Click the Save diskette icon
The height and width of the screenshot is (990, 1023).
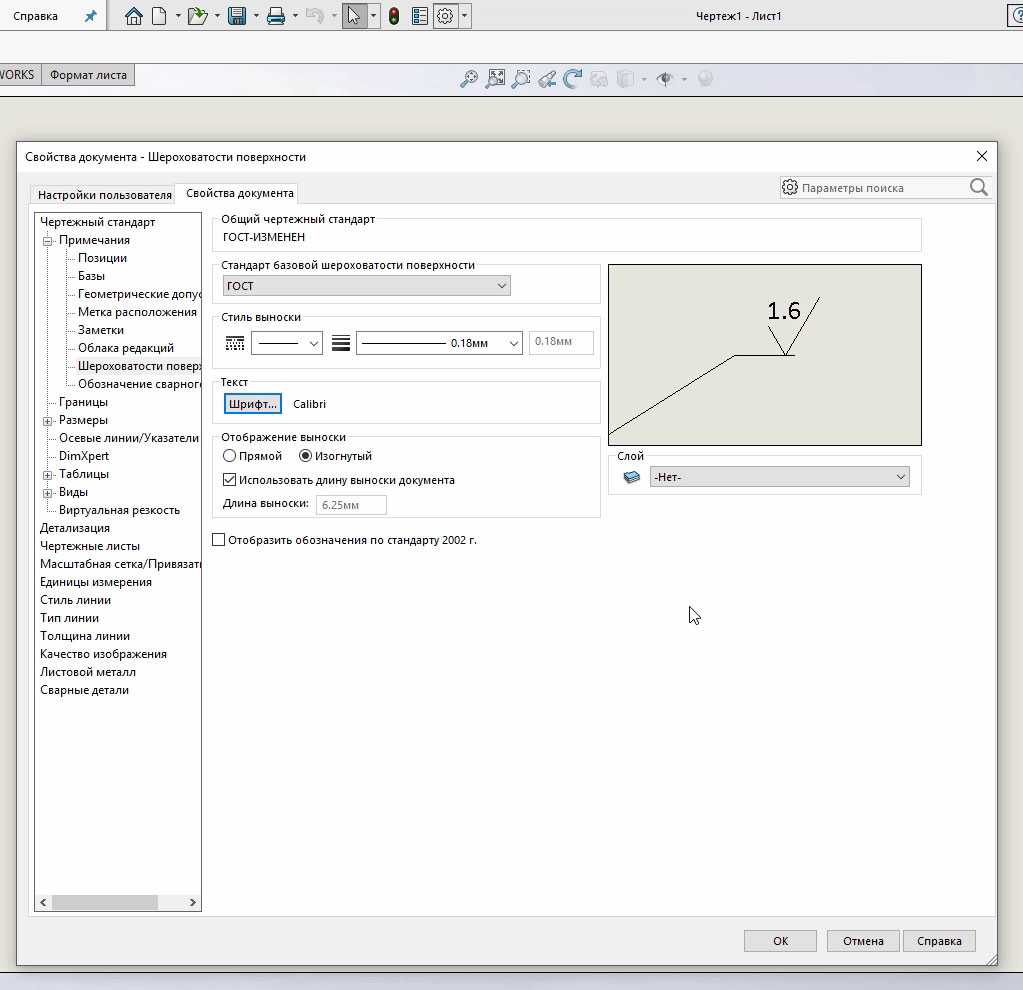[237, 16]
